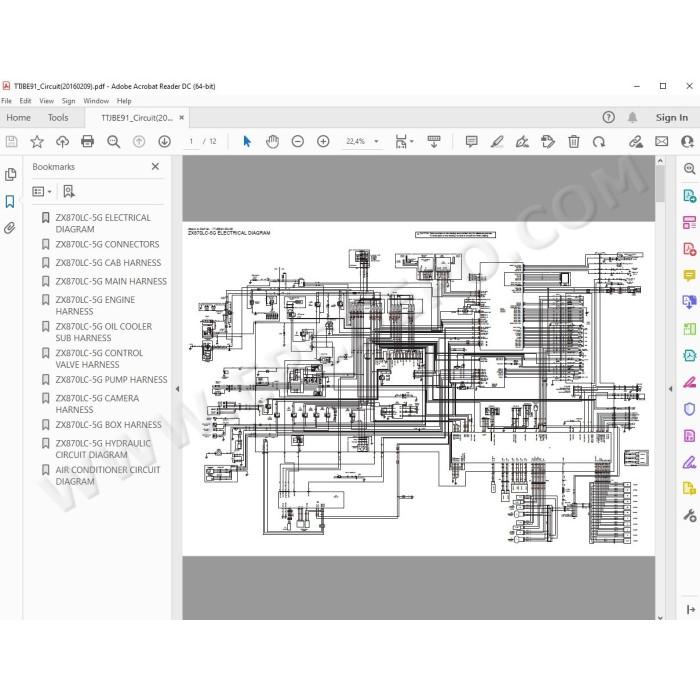The height and width of the screenshot is (700, 700).
Task: Open ZX870LC-5G CAB HARNESS bookmark
Action: tap(108, 262)
